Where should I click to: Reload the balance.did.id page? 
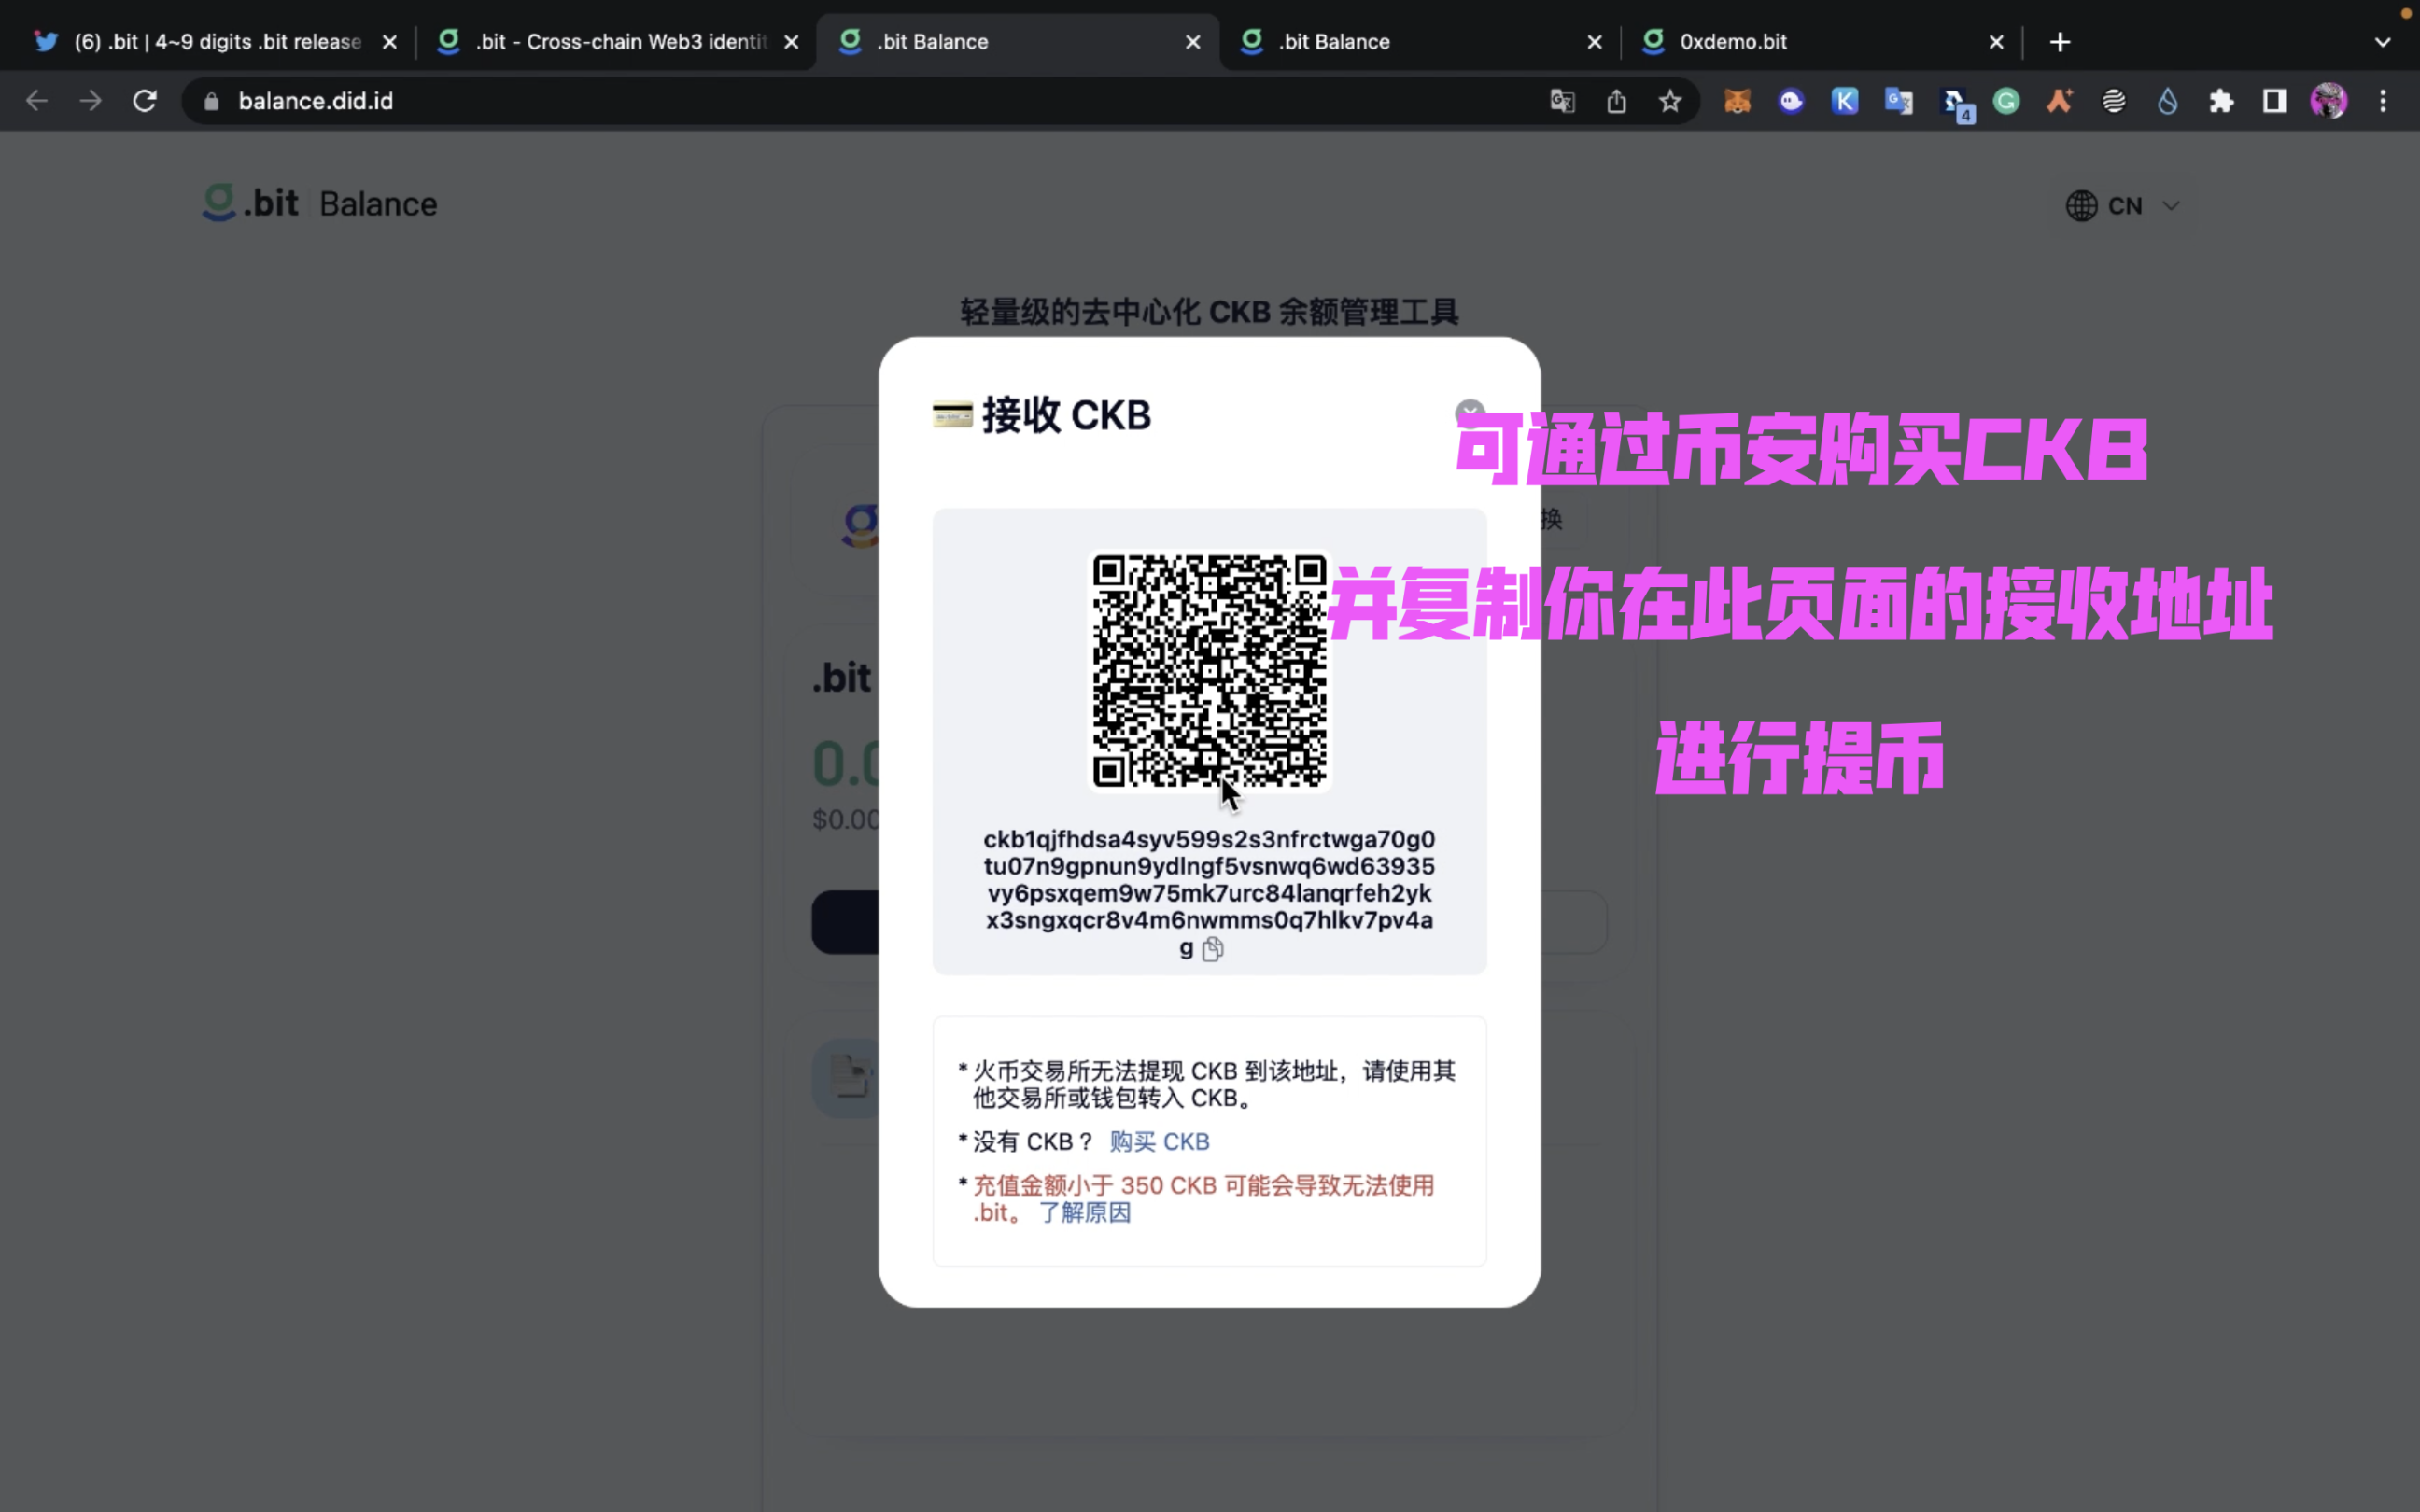[x=145, y=101]
